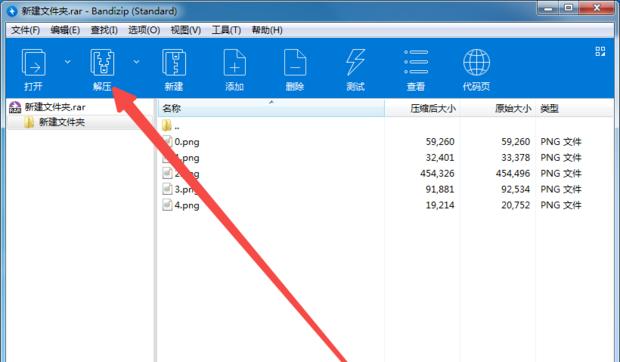
Task: Click original size value 92,534
Action: click(x=516, y=189)
